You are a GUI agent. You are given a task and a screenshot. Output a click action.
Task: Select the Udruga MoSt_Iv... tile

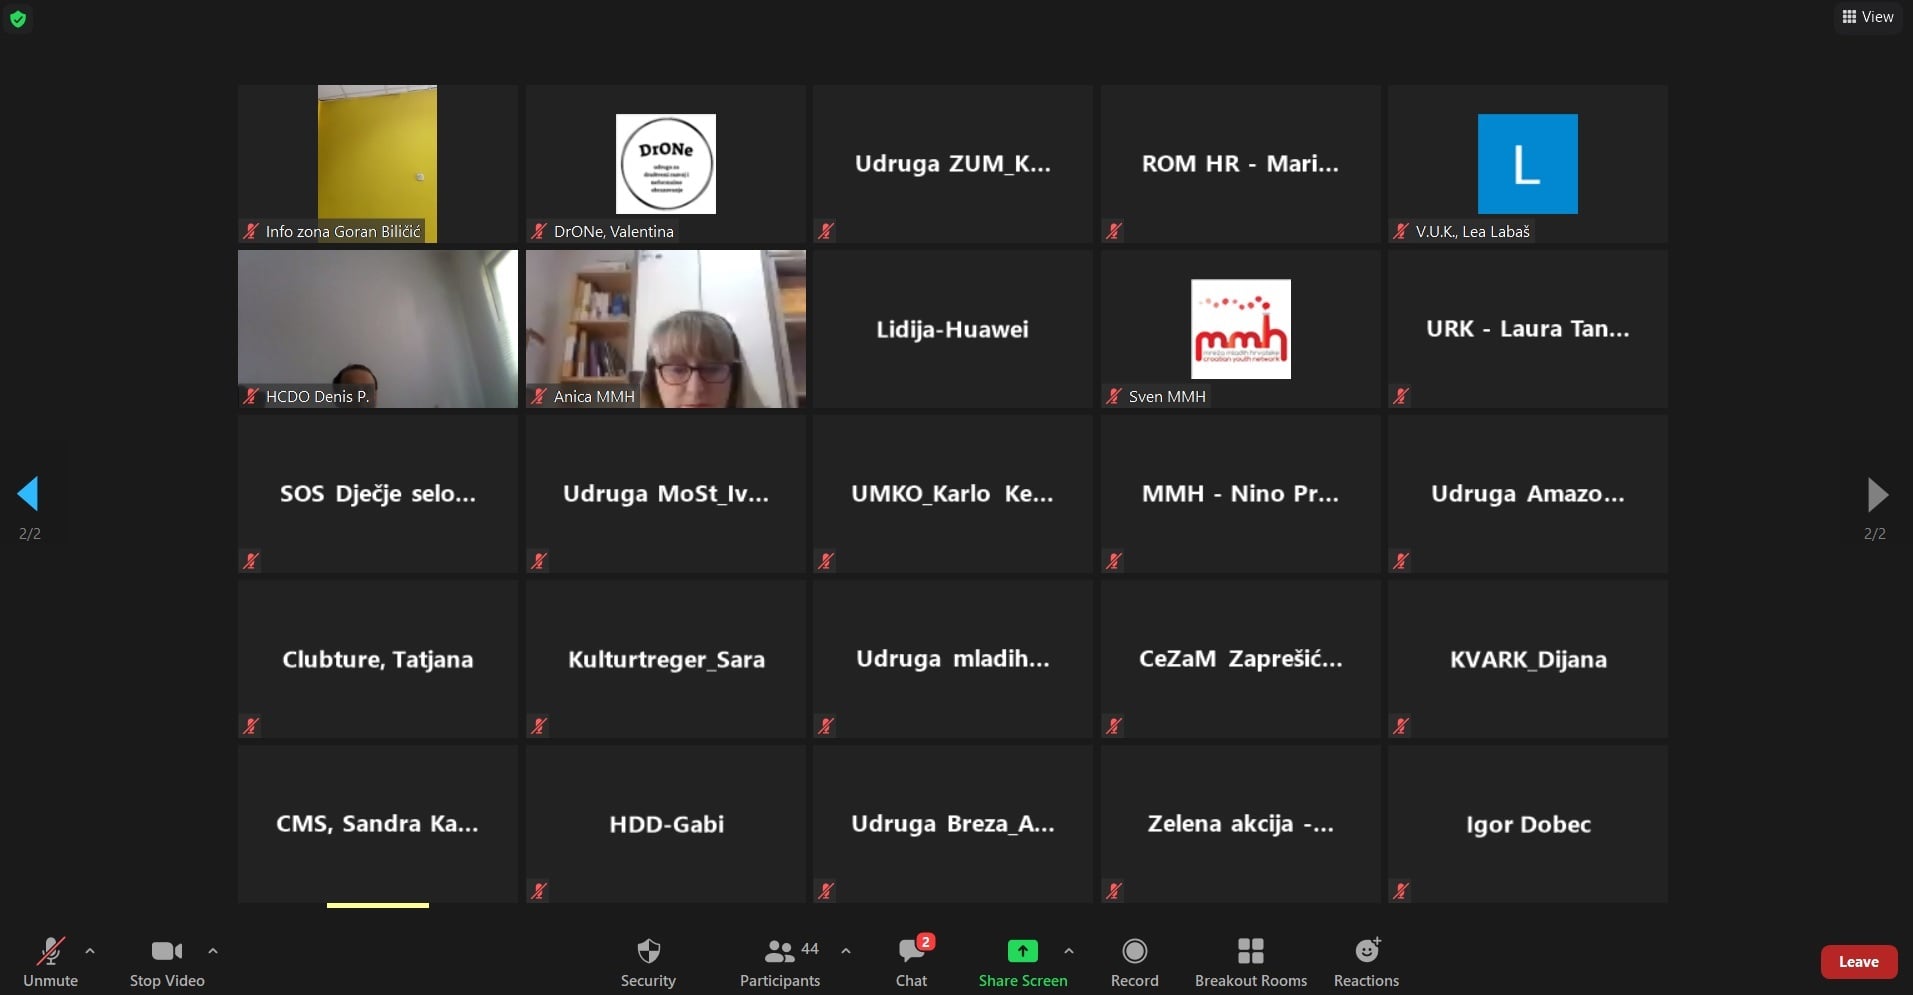[x=666, y=494]
